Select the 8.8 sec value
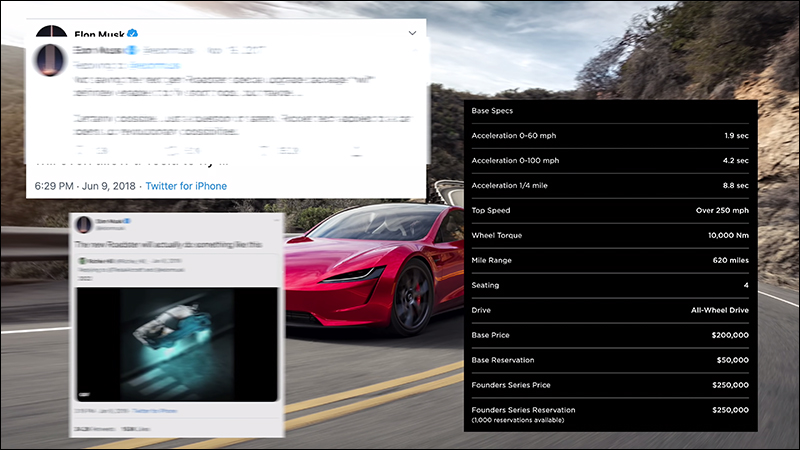The image size is (800, 450). click(x=736, y=186)
